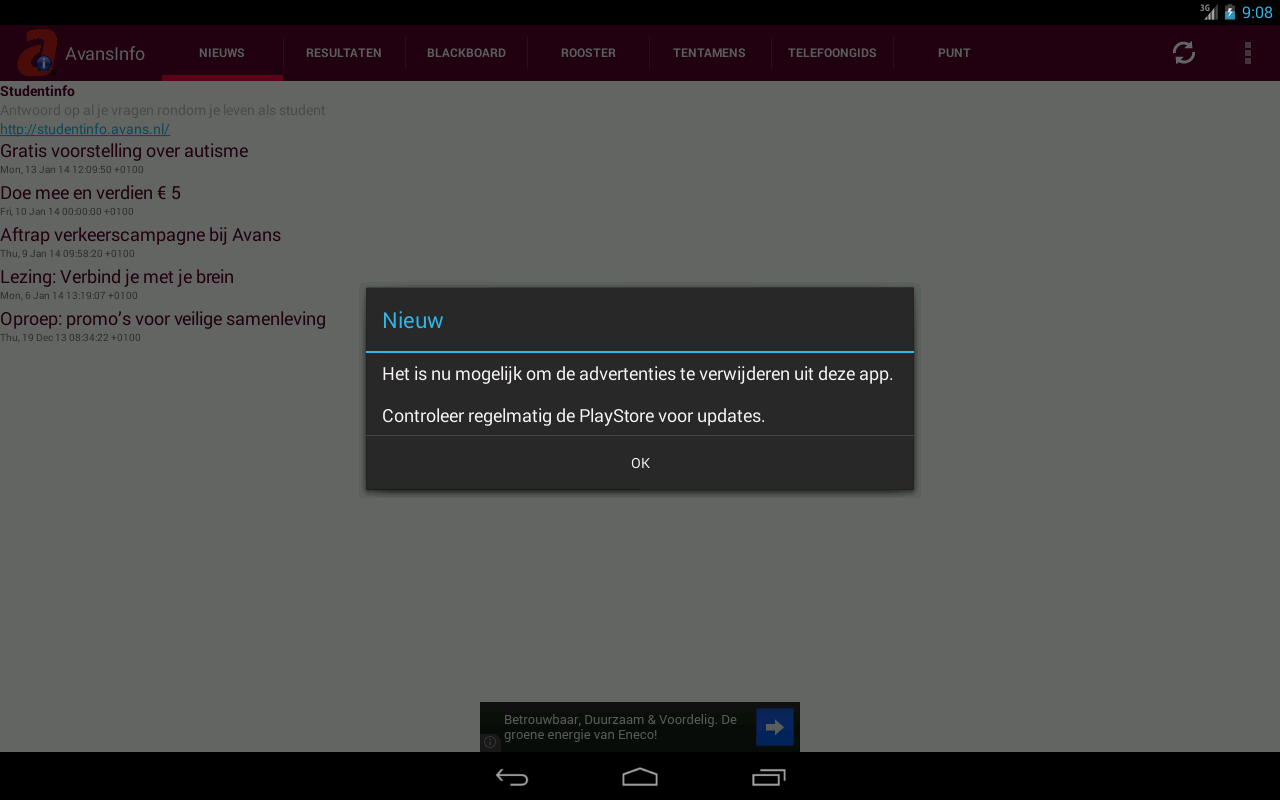Switch to the Punt tab

[x=954, y=53]
